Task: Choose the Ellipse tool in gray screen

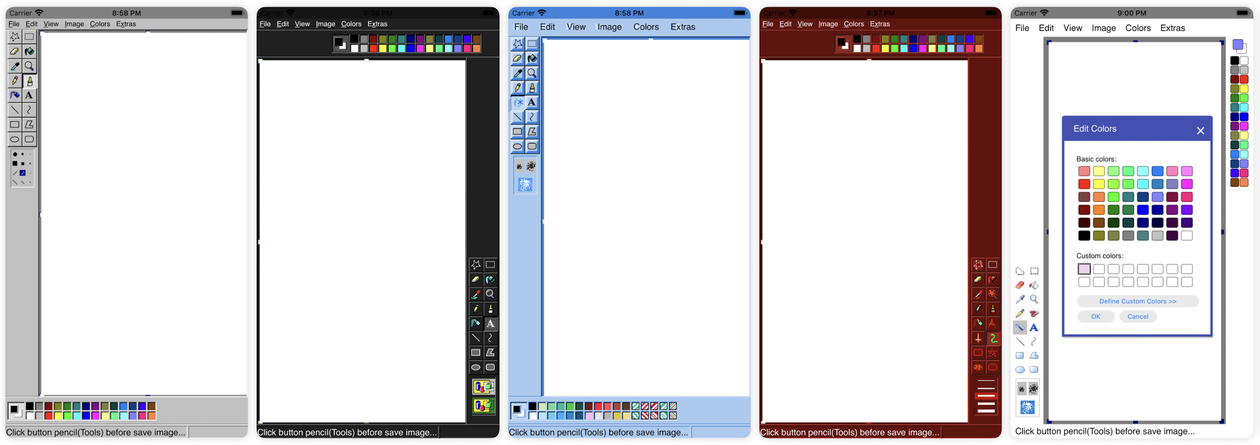Action: pos(14,139)
